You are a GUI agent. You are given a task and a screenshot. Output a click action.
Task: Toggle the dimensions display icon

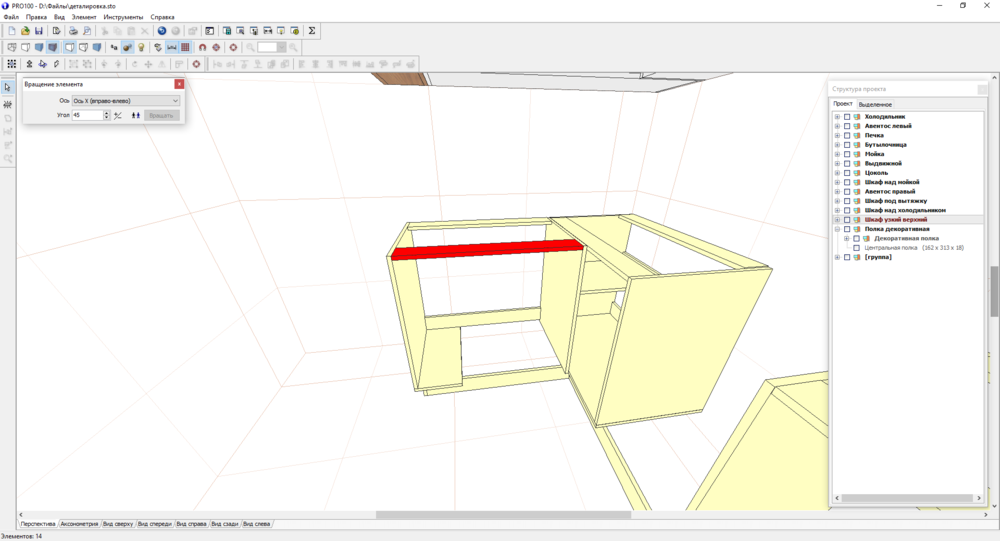pos(172,47)
